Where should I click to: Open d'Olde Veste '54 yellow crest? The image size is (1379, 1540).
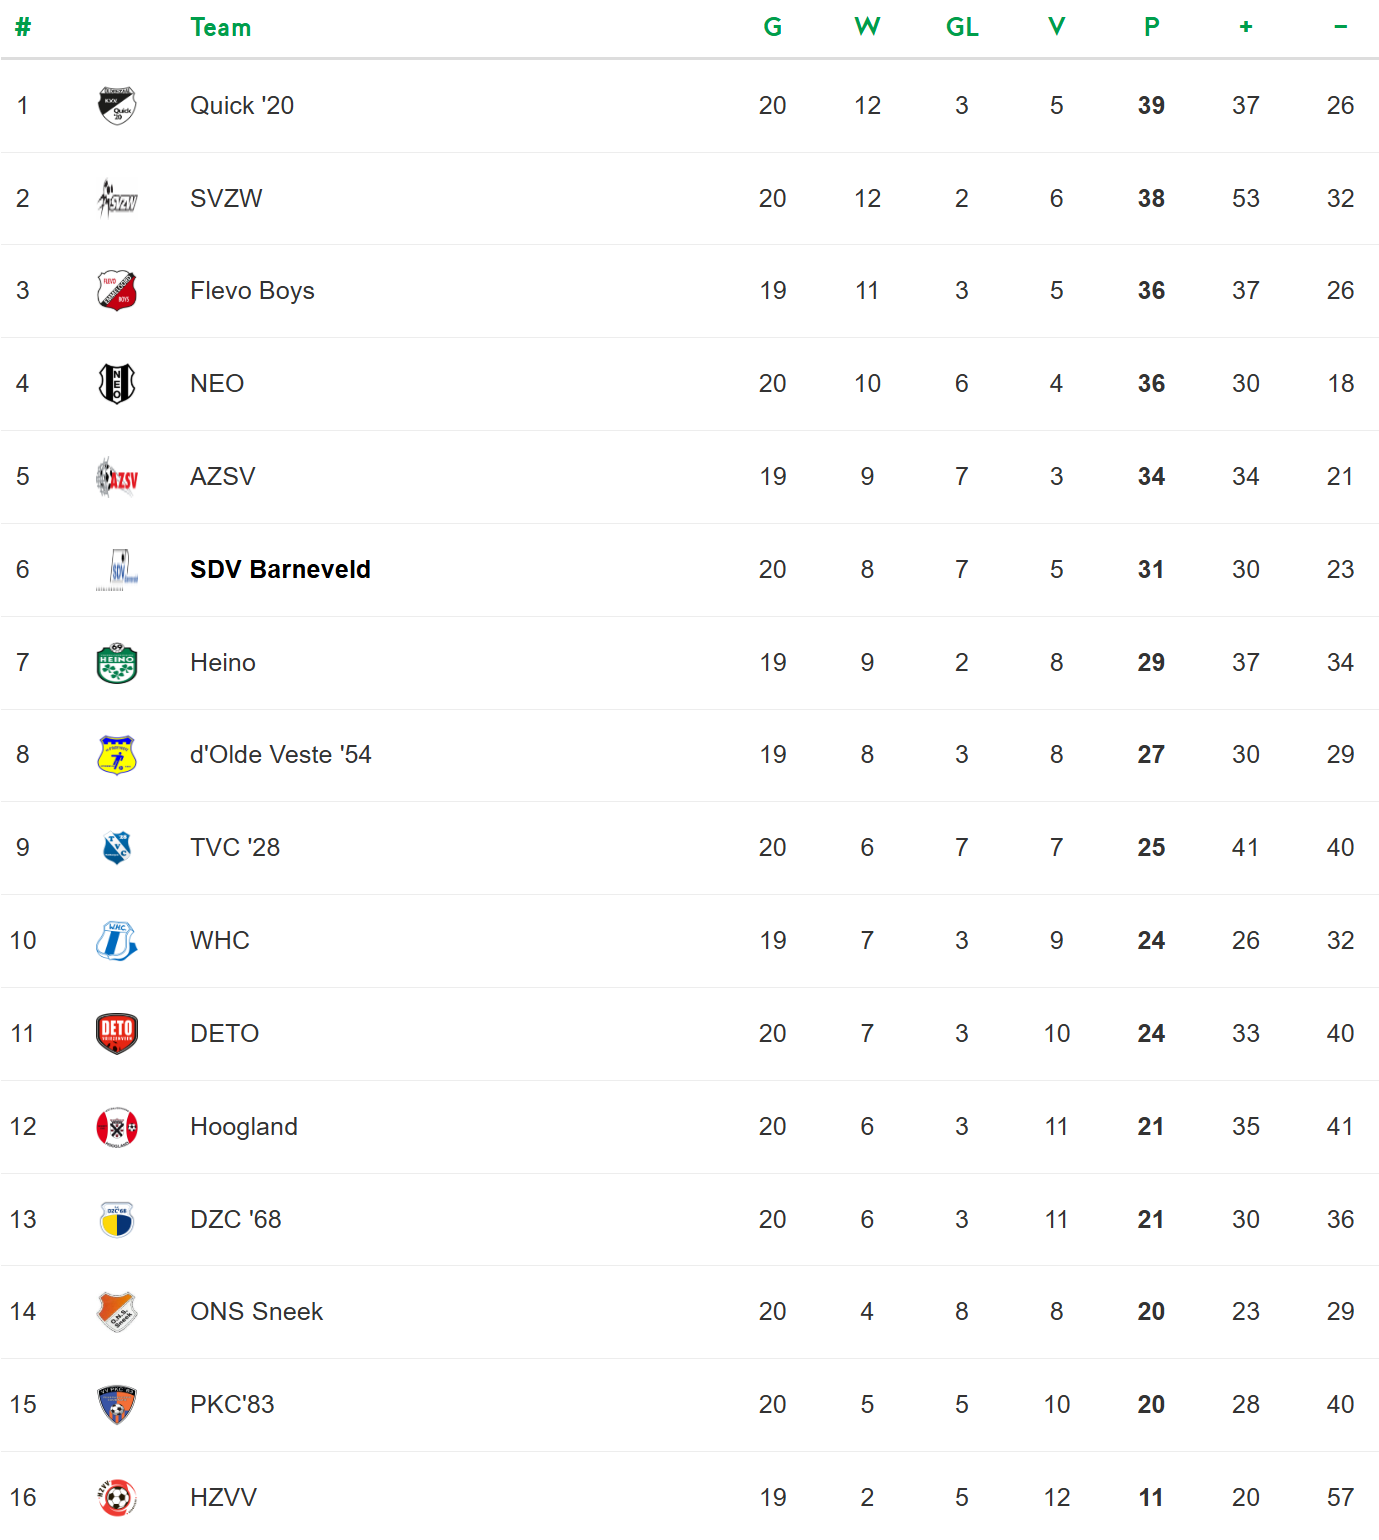coord(117,755)
